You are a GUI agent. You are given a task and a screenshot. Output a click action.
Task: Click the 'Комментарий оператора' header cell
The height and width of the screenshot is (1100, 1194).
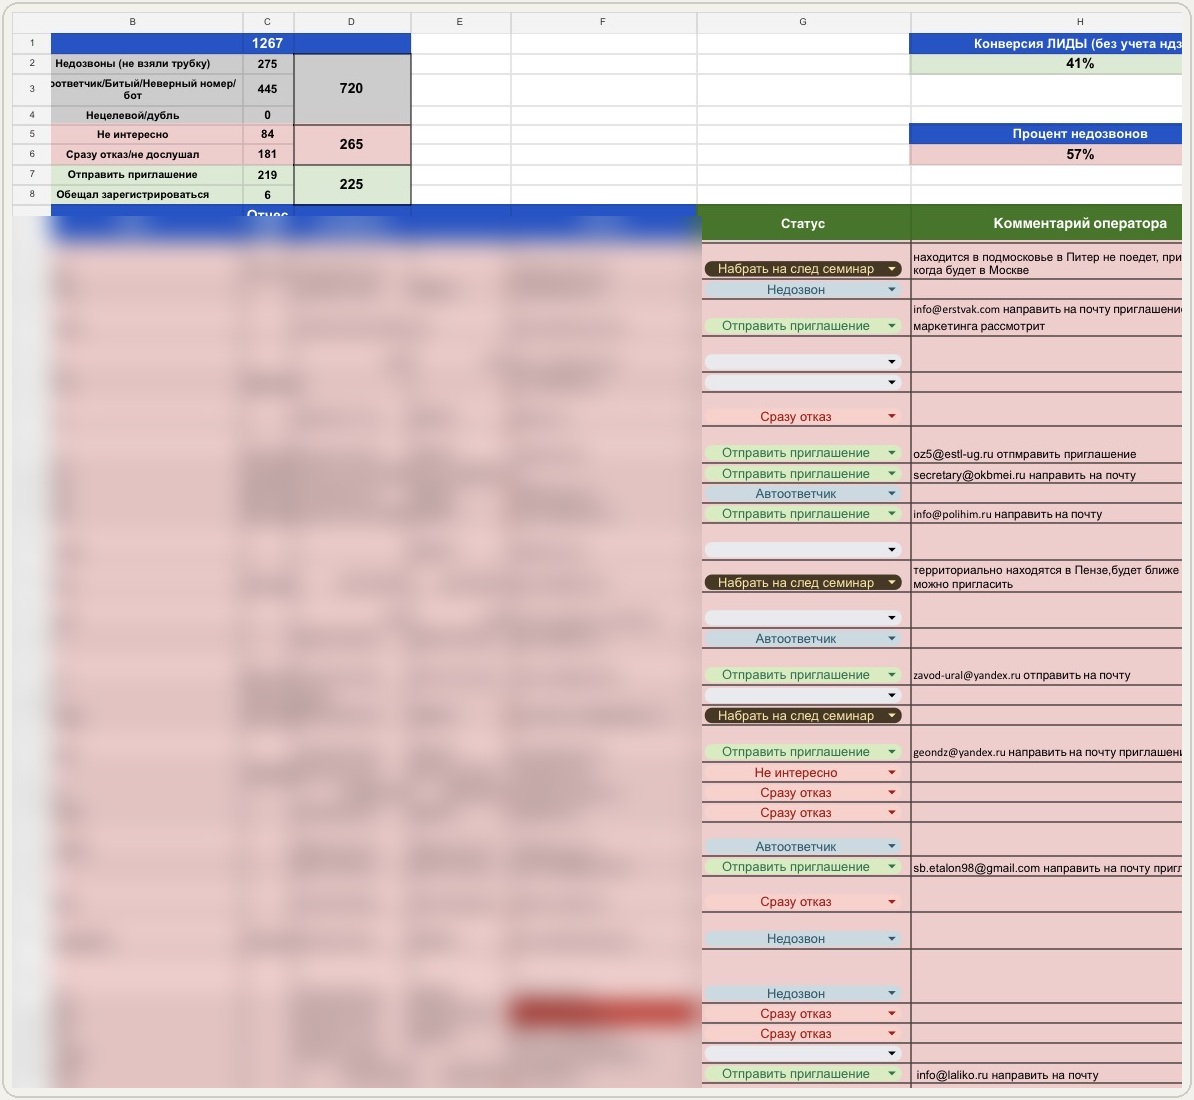coord(1079,224)
